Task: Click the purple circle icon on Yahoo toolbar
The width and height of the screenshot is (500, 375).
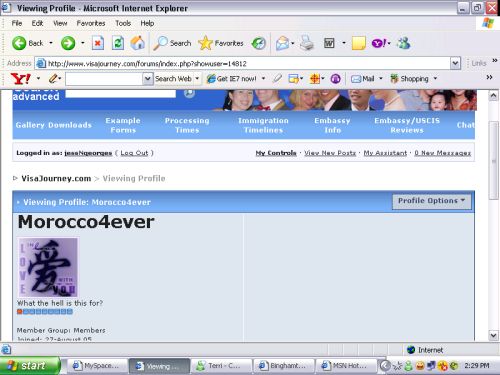Action: pos(335,79)
